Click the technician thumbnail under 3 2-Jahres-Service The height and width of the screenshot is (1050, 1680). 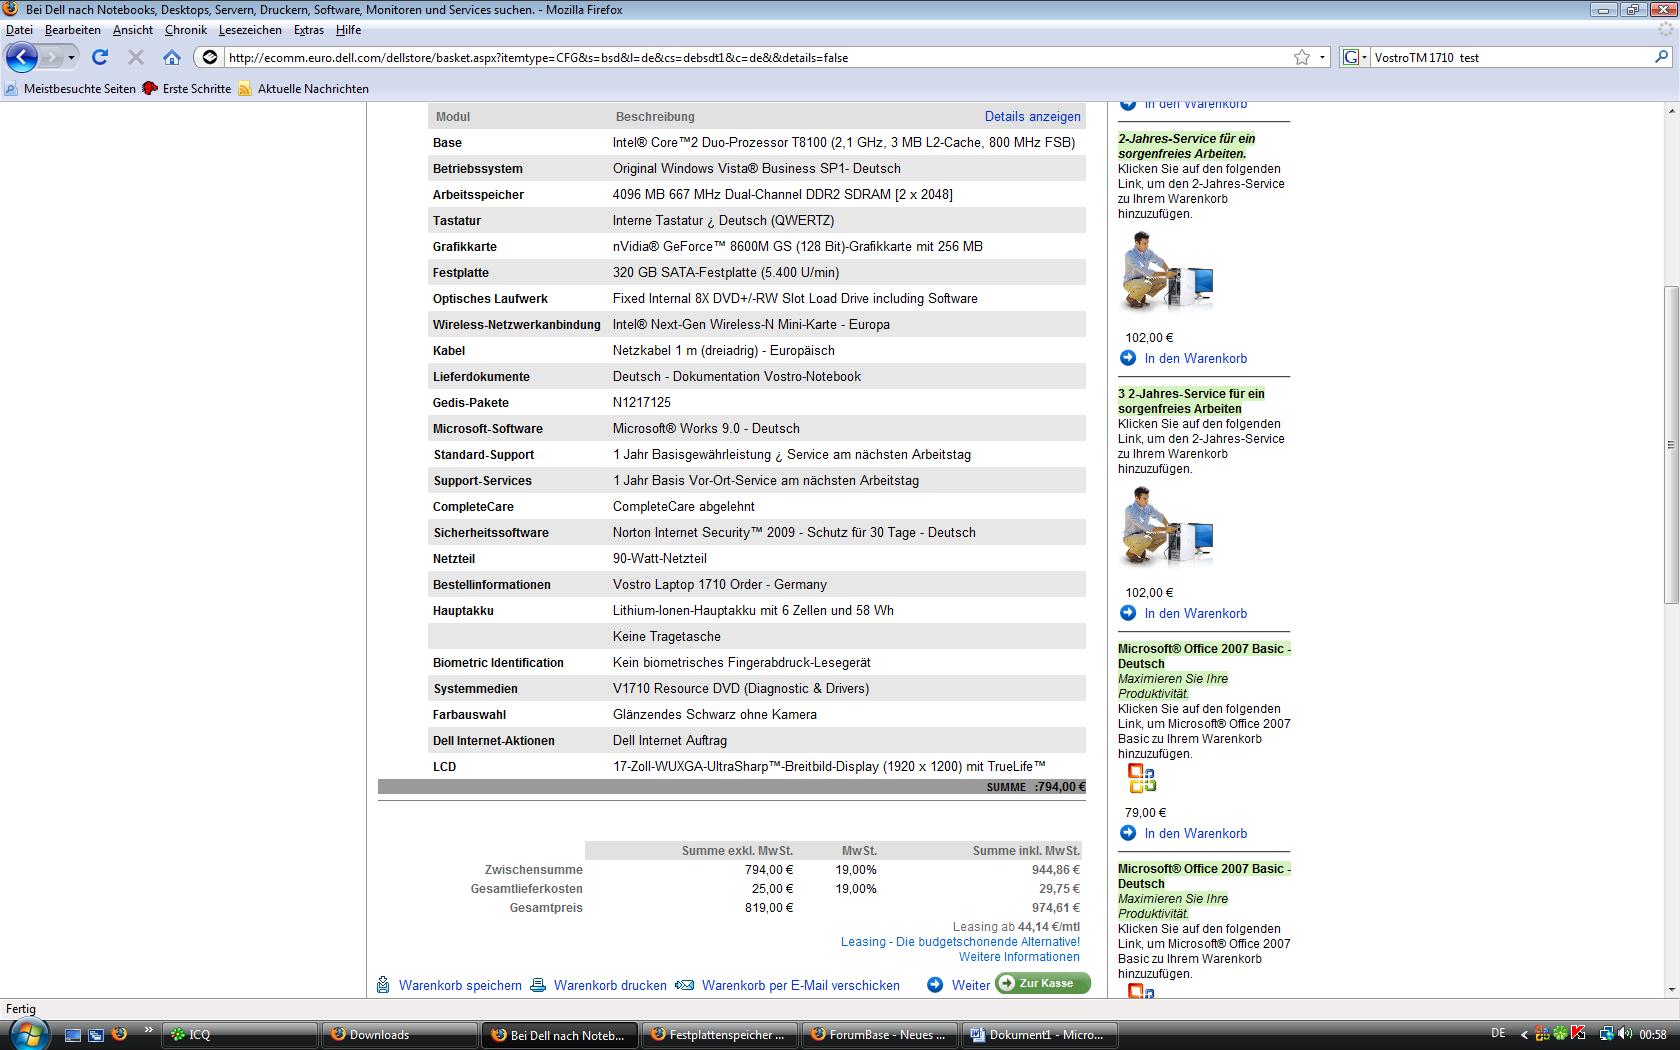point(1168,527)
